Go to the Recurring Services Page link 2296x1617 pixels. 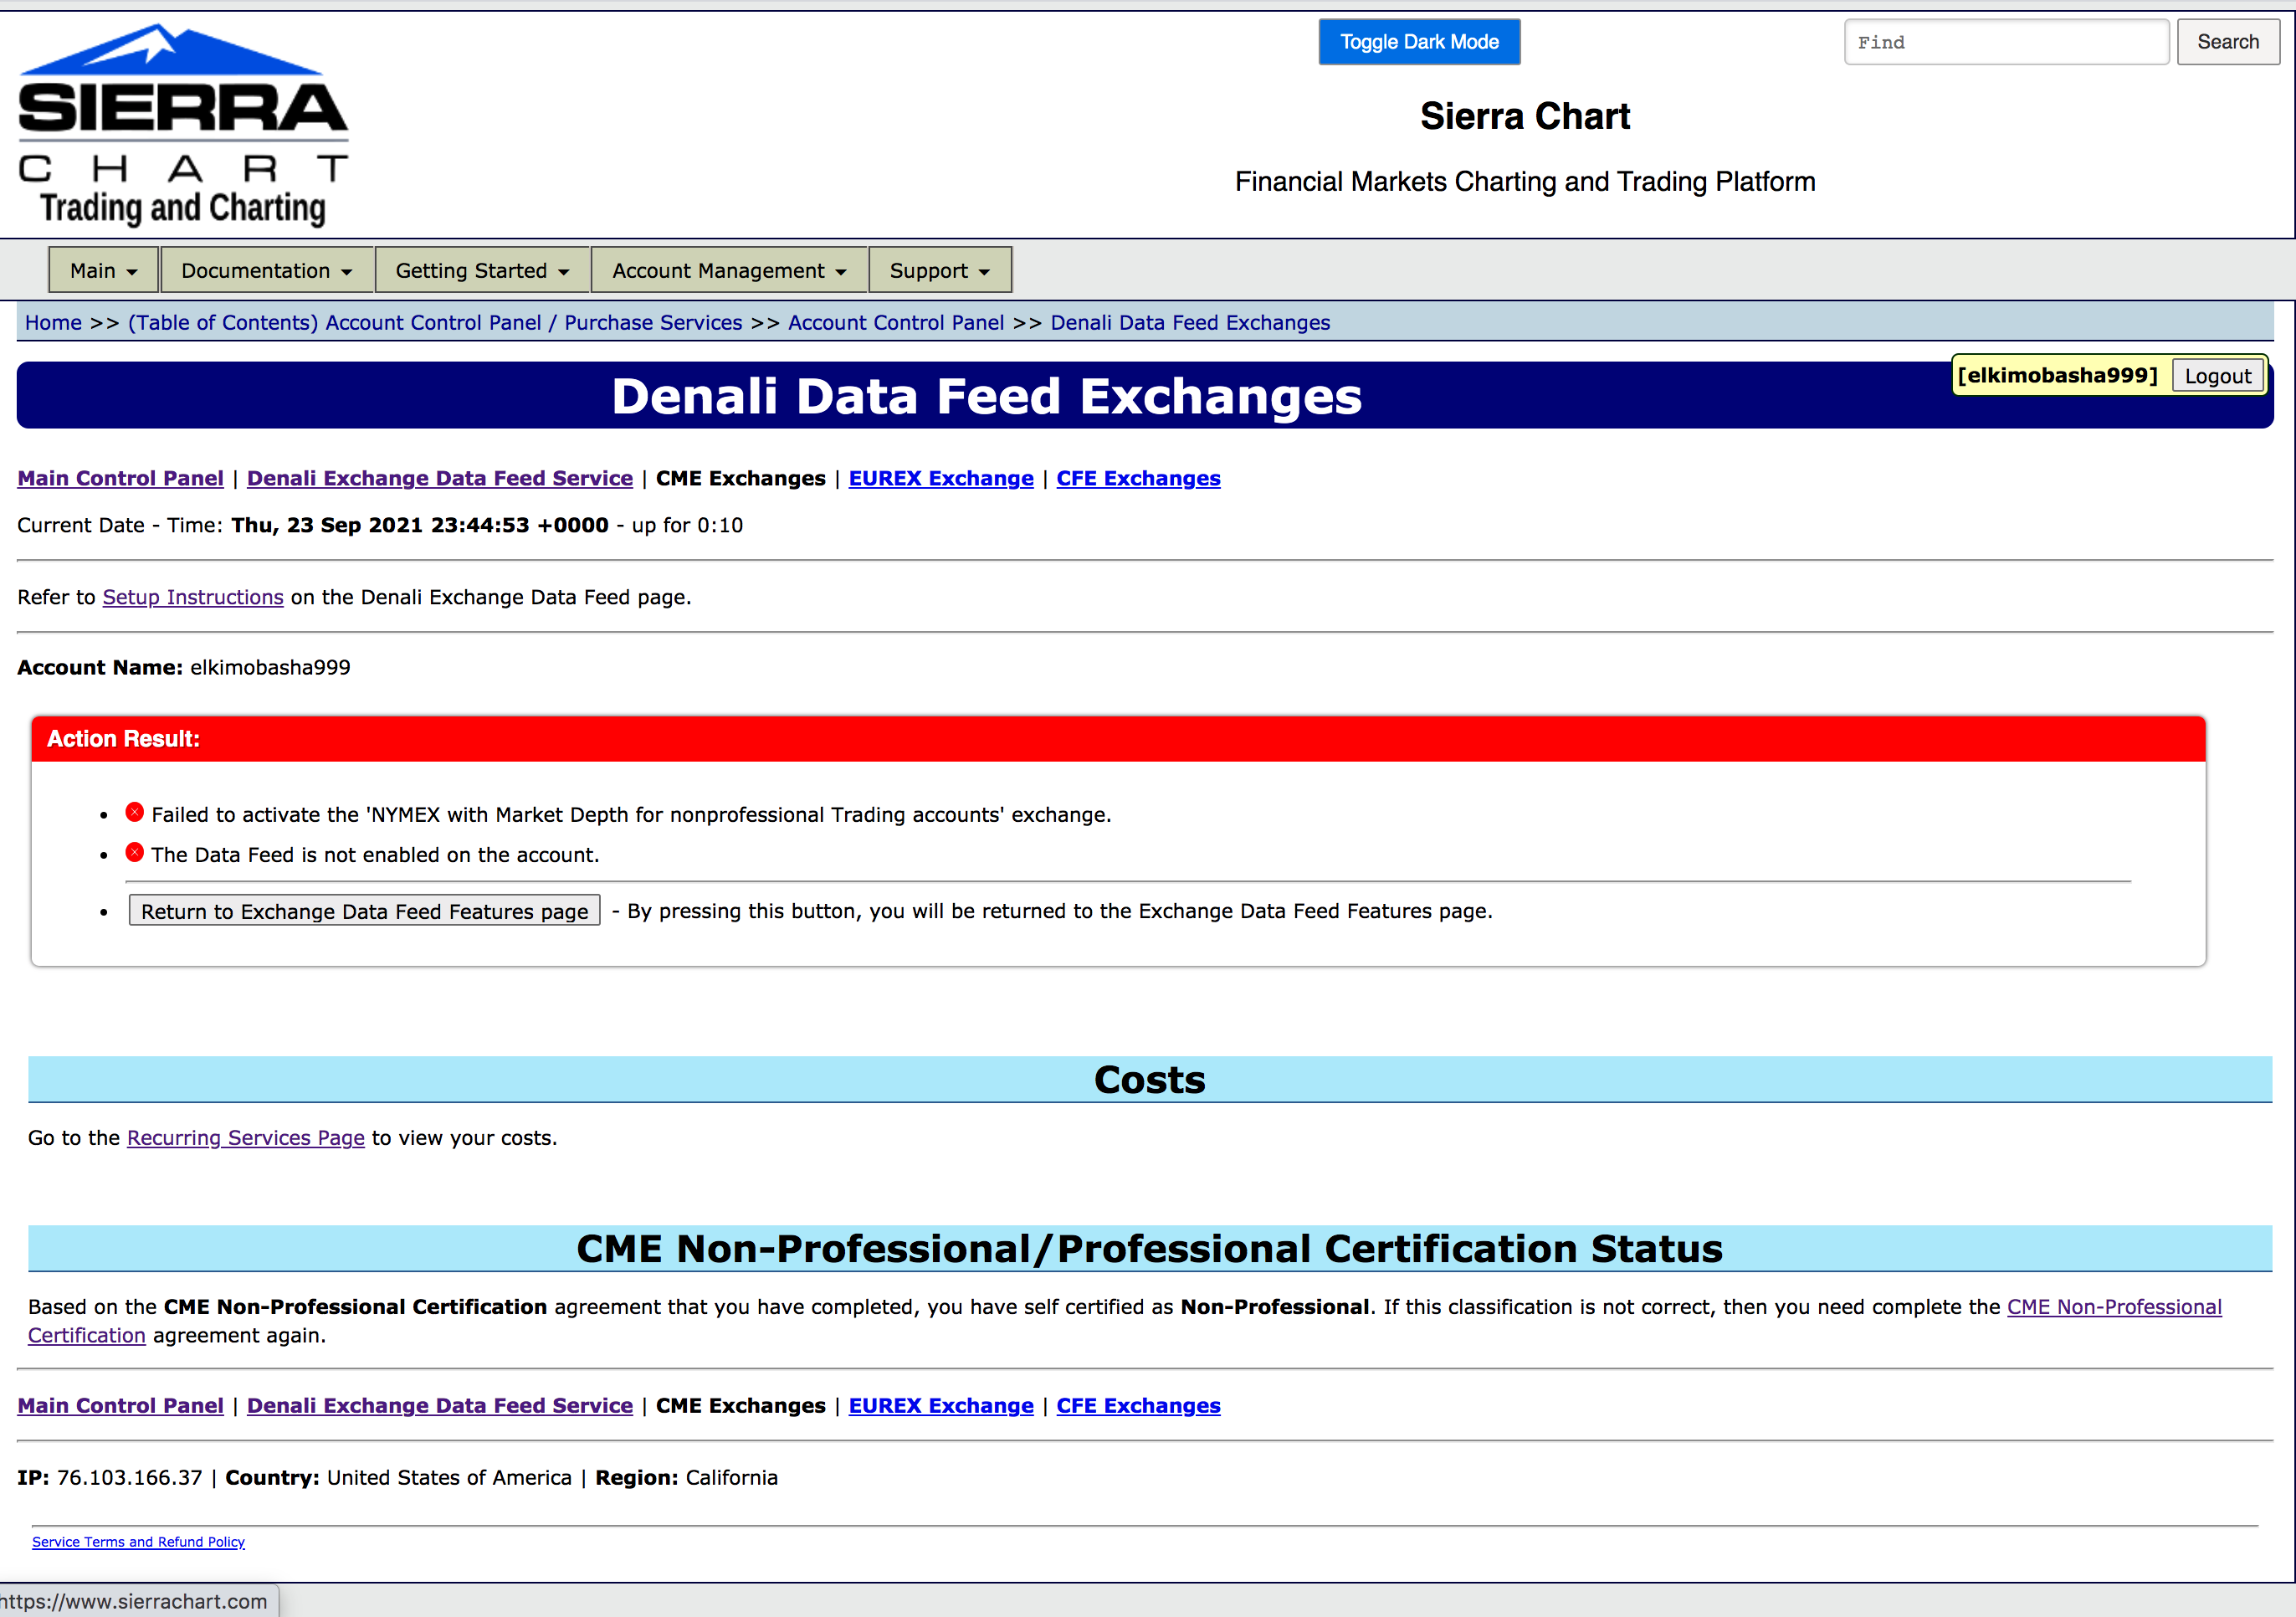tap(246, 1138)
